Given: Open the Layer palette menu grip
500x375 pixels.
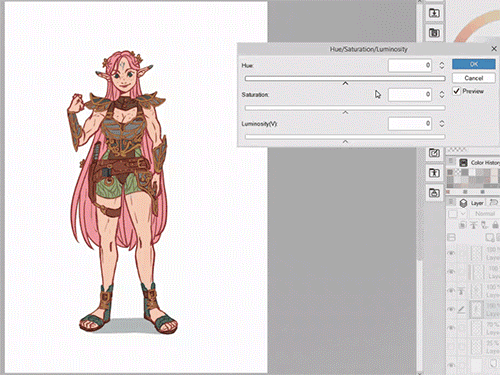Looking at the screenshot, I should click(451, 202).
